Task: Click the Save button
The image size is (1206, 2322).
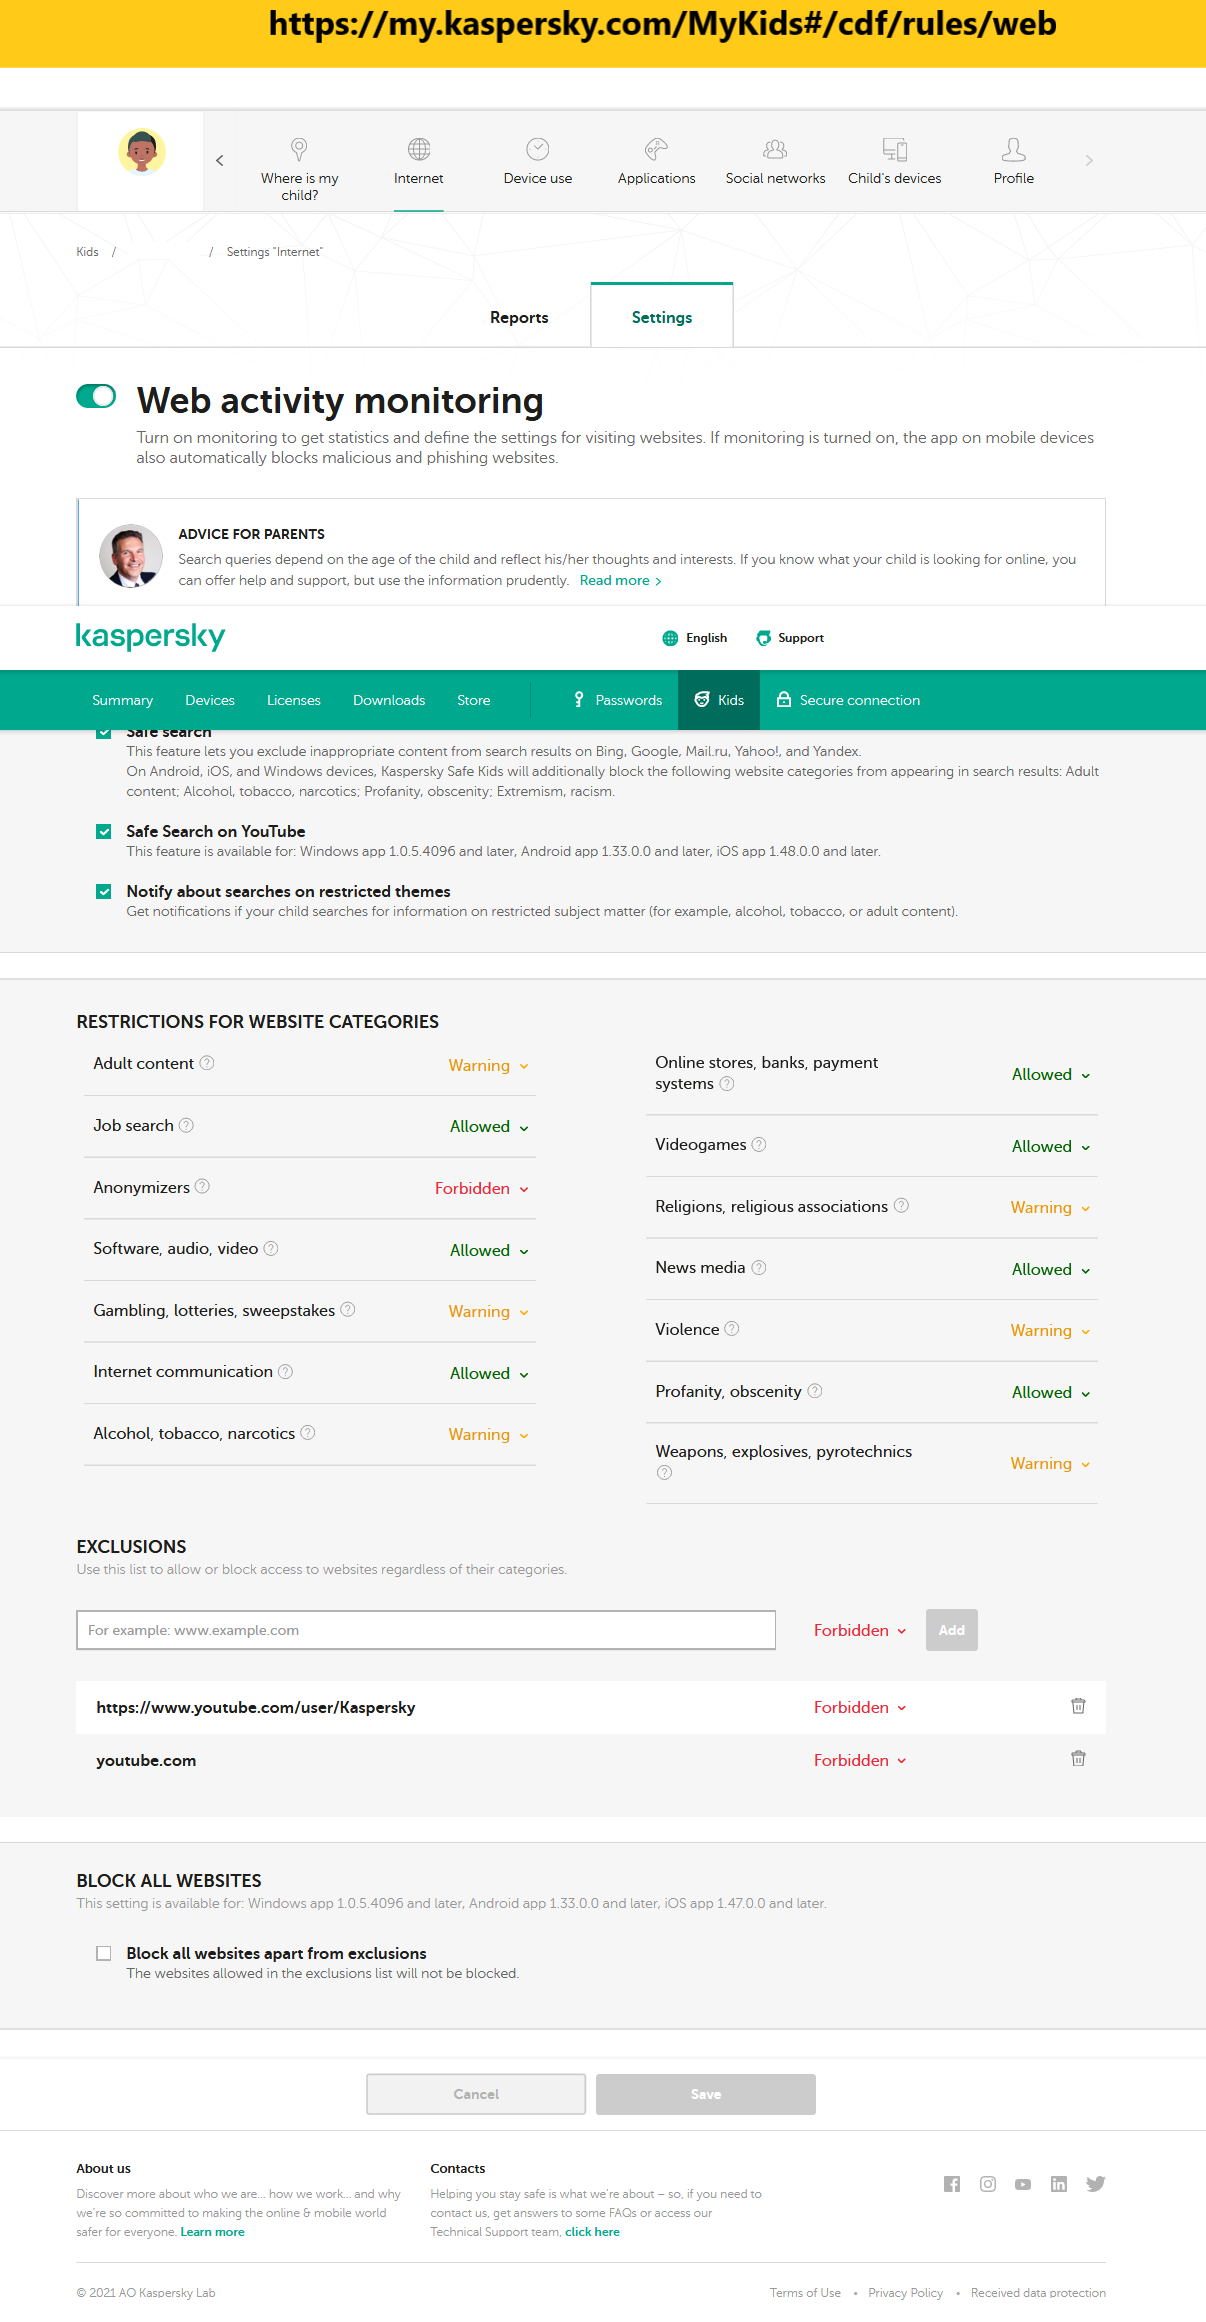Action: coord(706,2094)
